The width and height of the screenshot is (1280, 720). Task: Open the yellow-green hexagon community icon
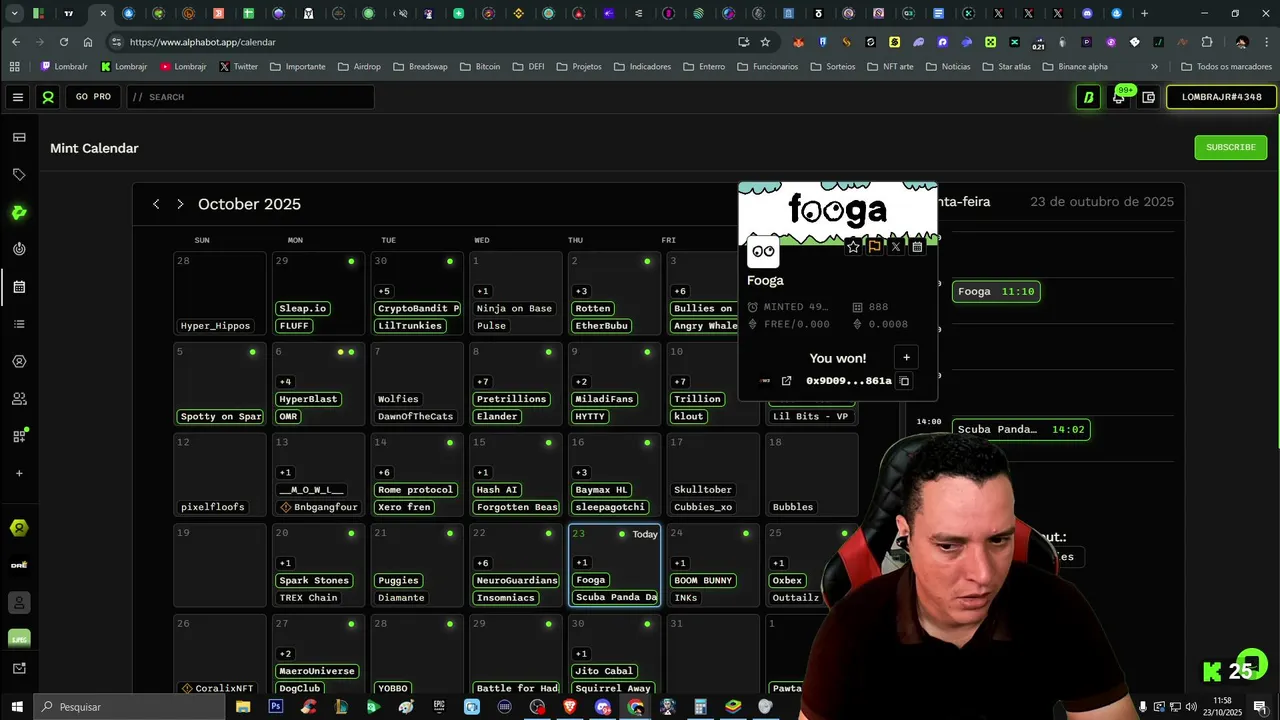19,528
